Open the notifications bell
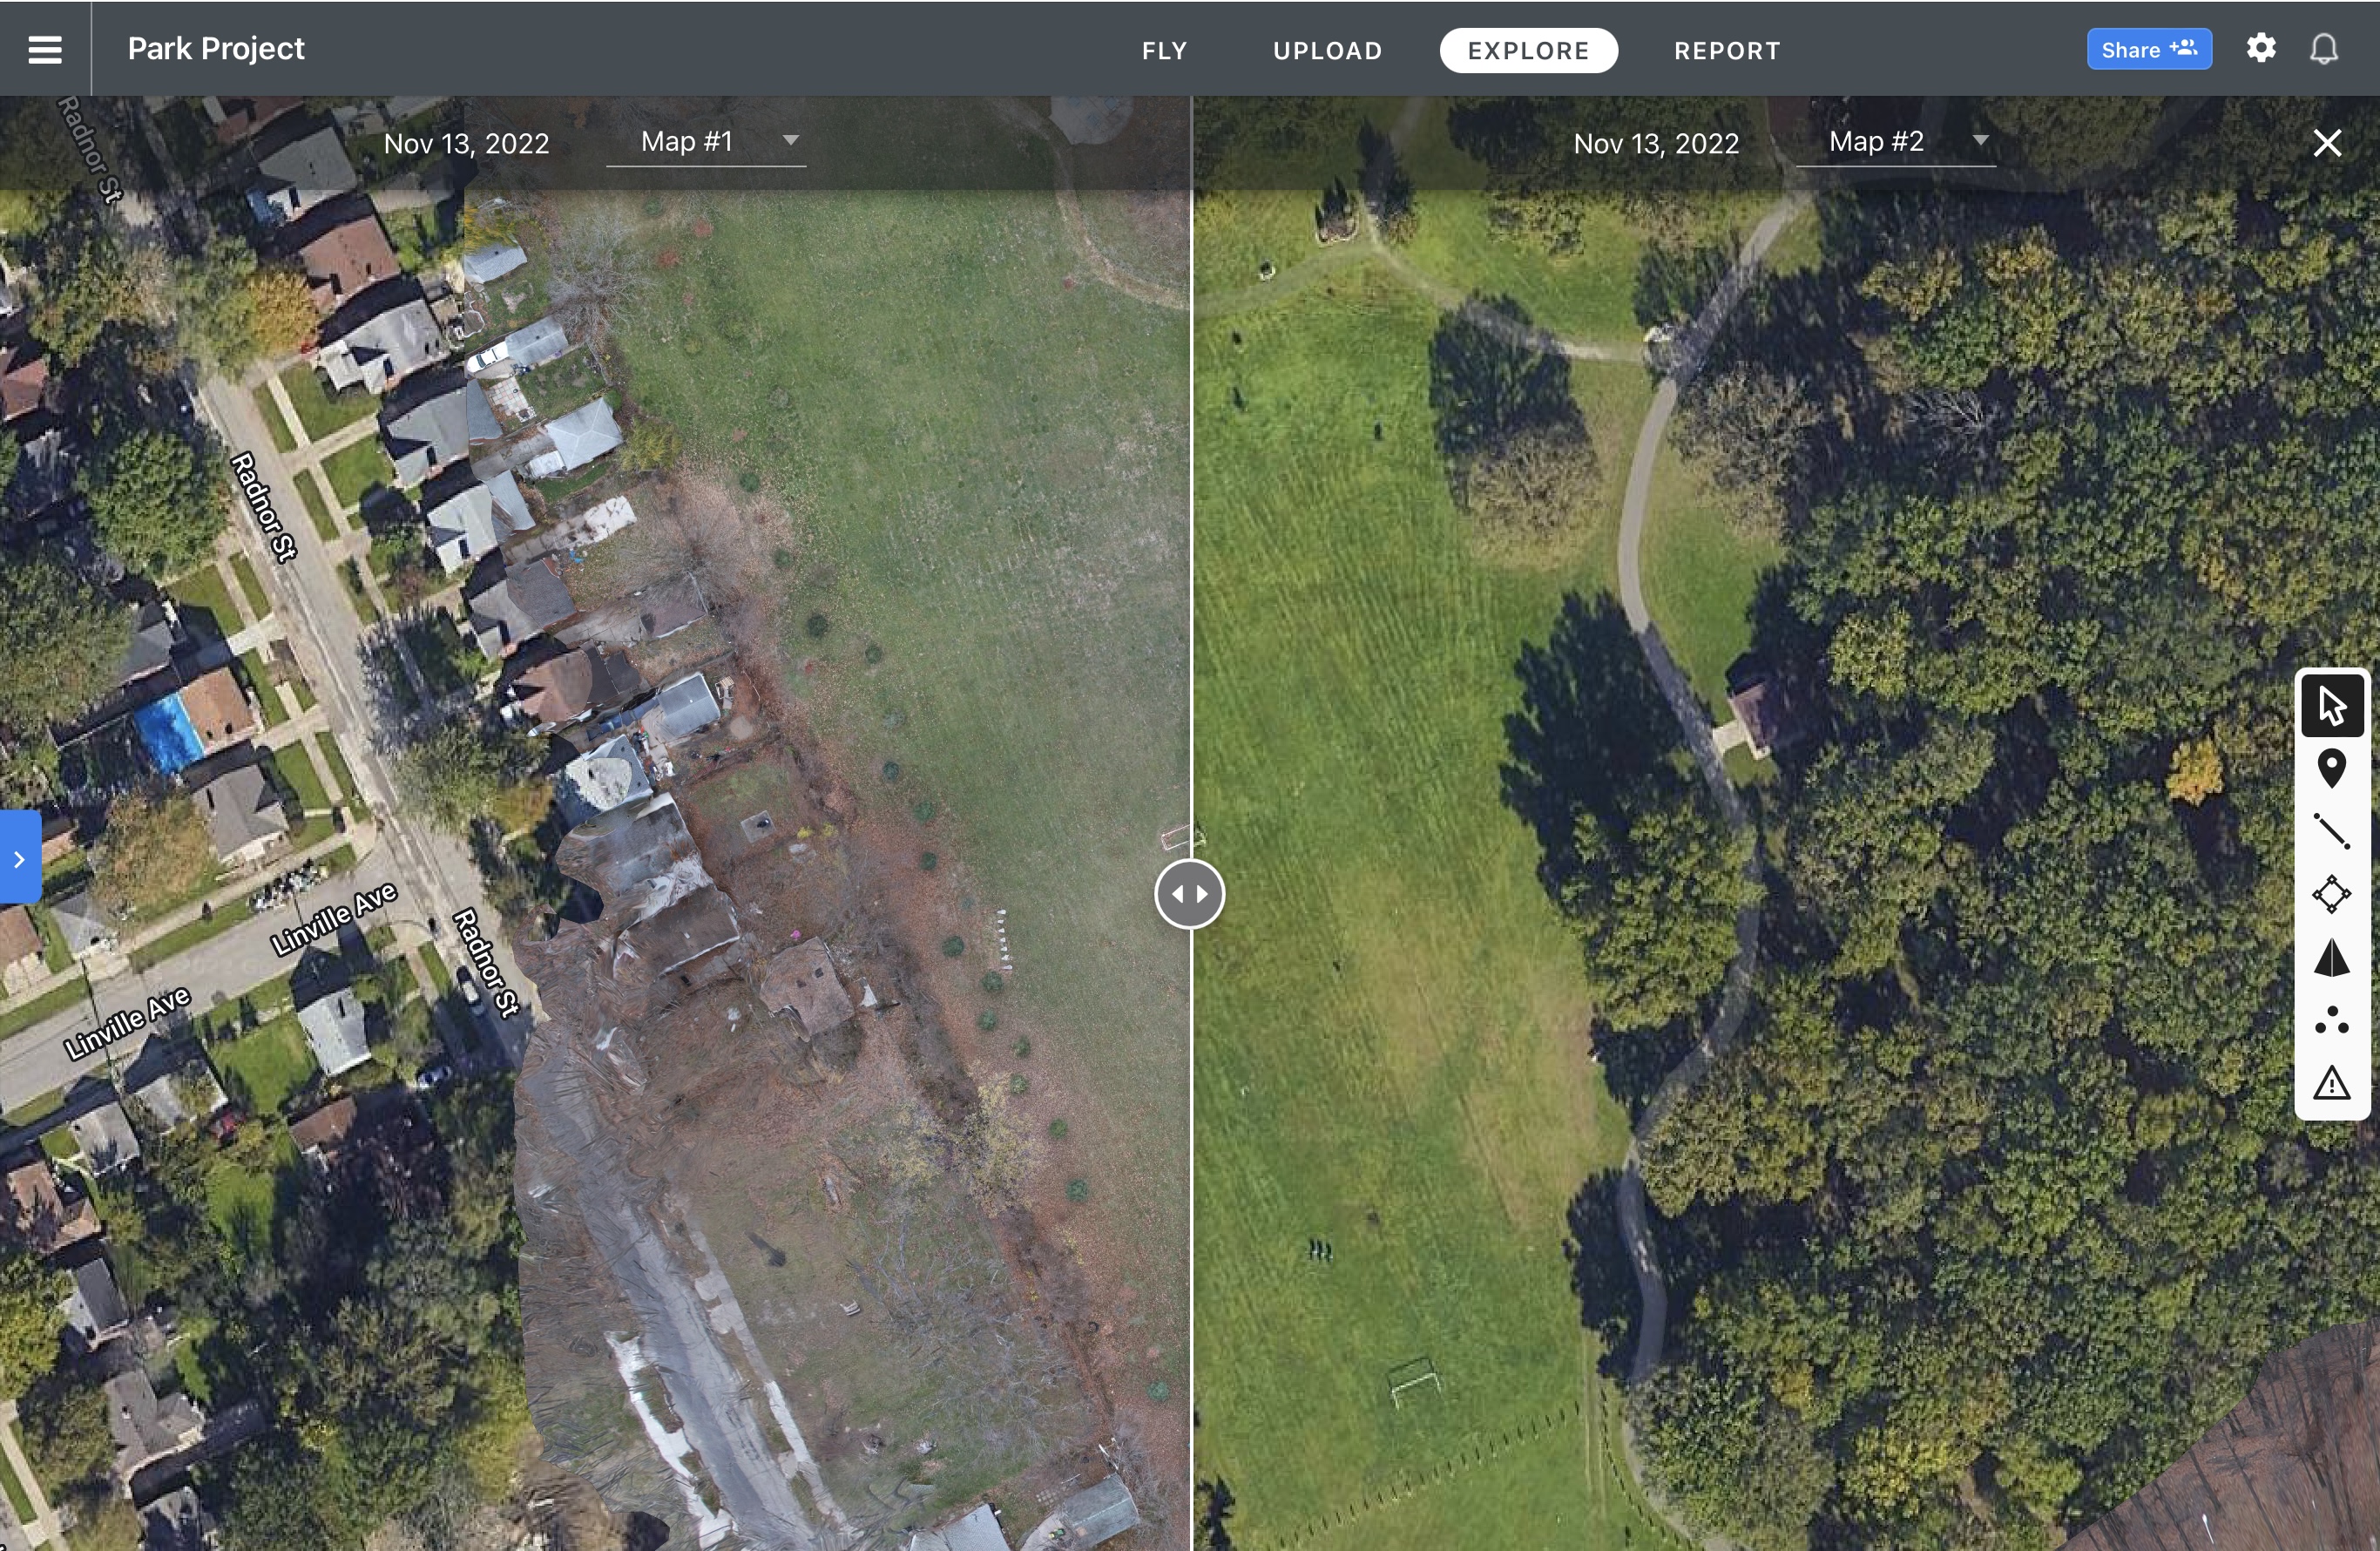This screenshot has height=1551, width=2380. (2324, 49)
